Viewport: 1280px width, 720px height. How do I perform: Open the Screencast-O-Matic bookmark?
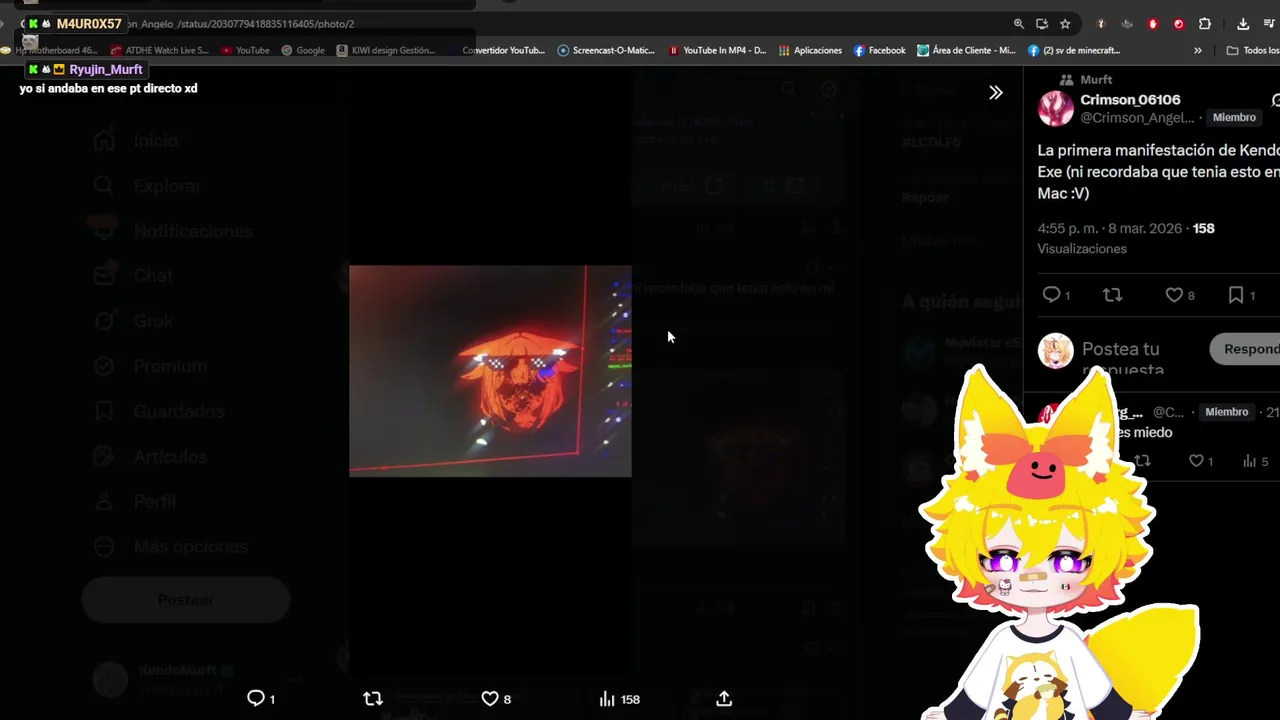pyautogui.click(x=606, y=50)
